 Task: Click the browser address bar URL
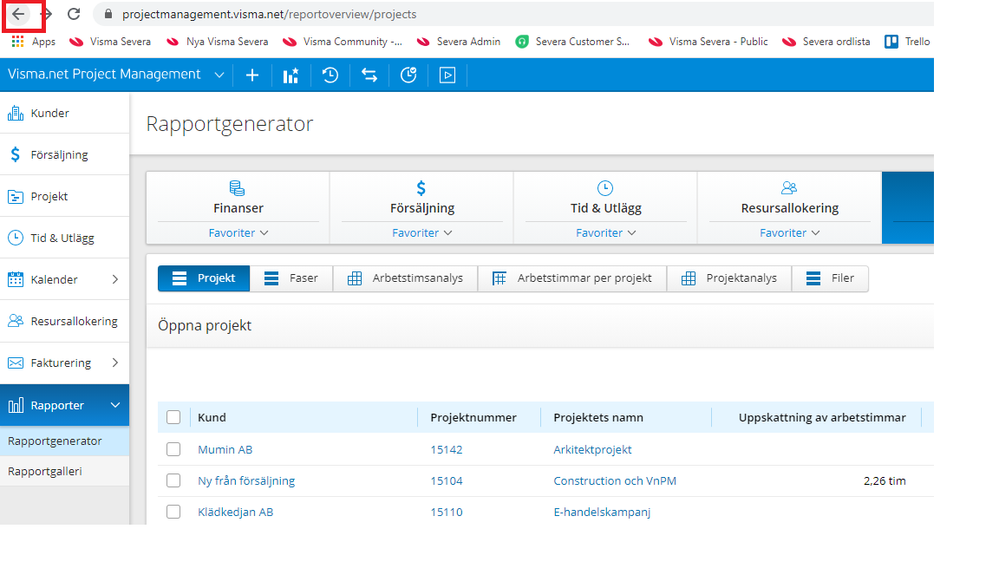click(270, 15)
